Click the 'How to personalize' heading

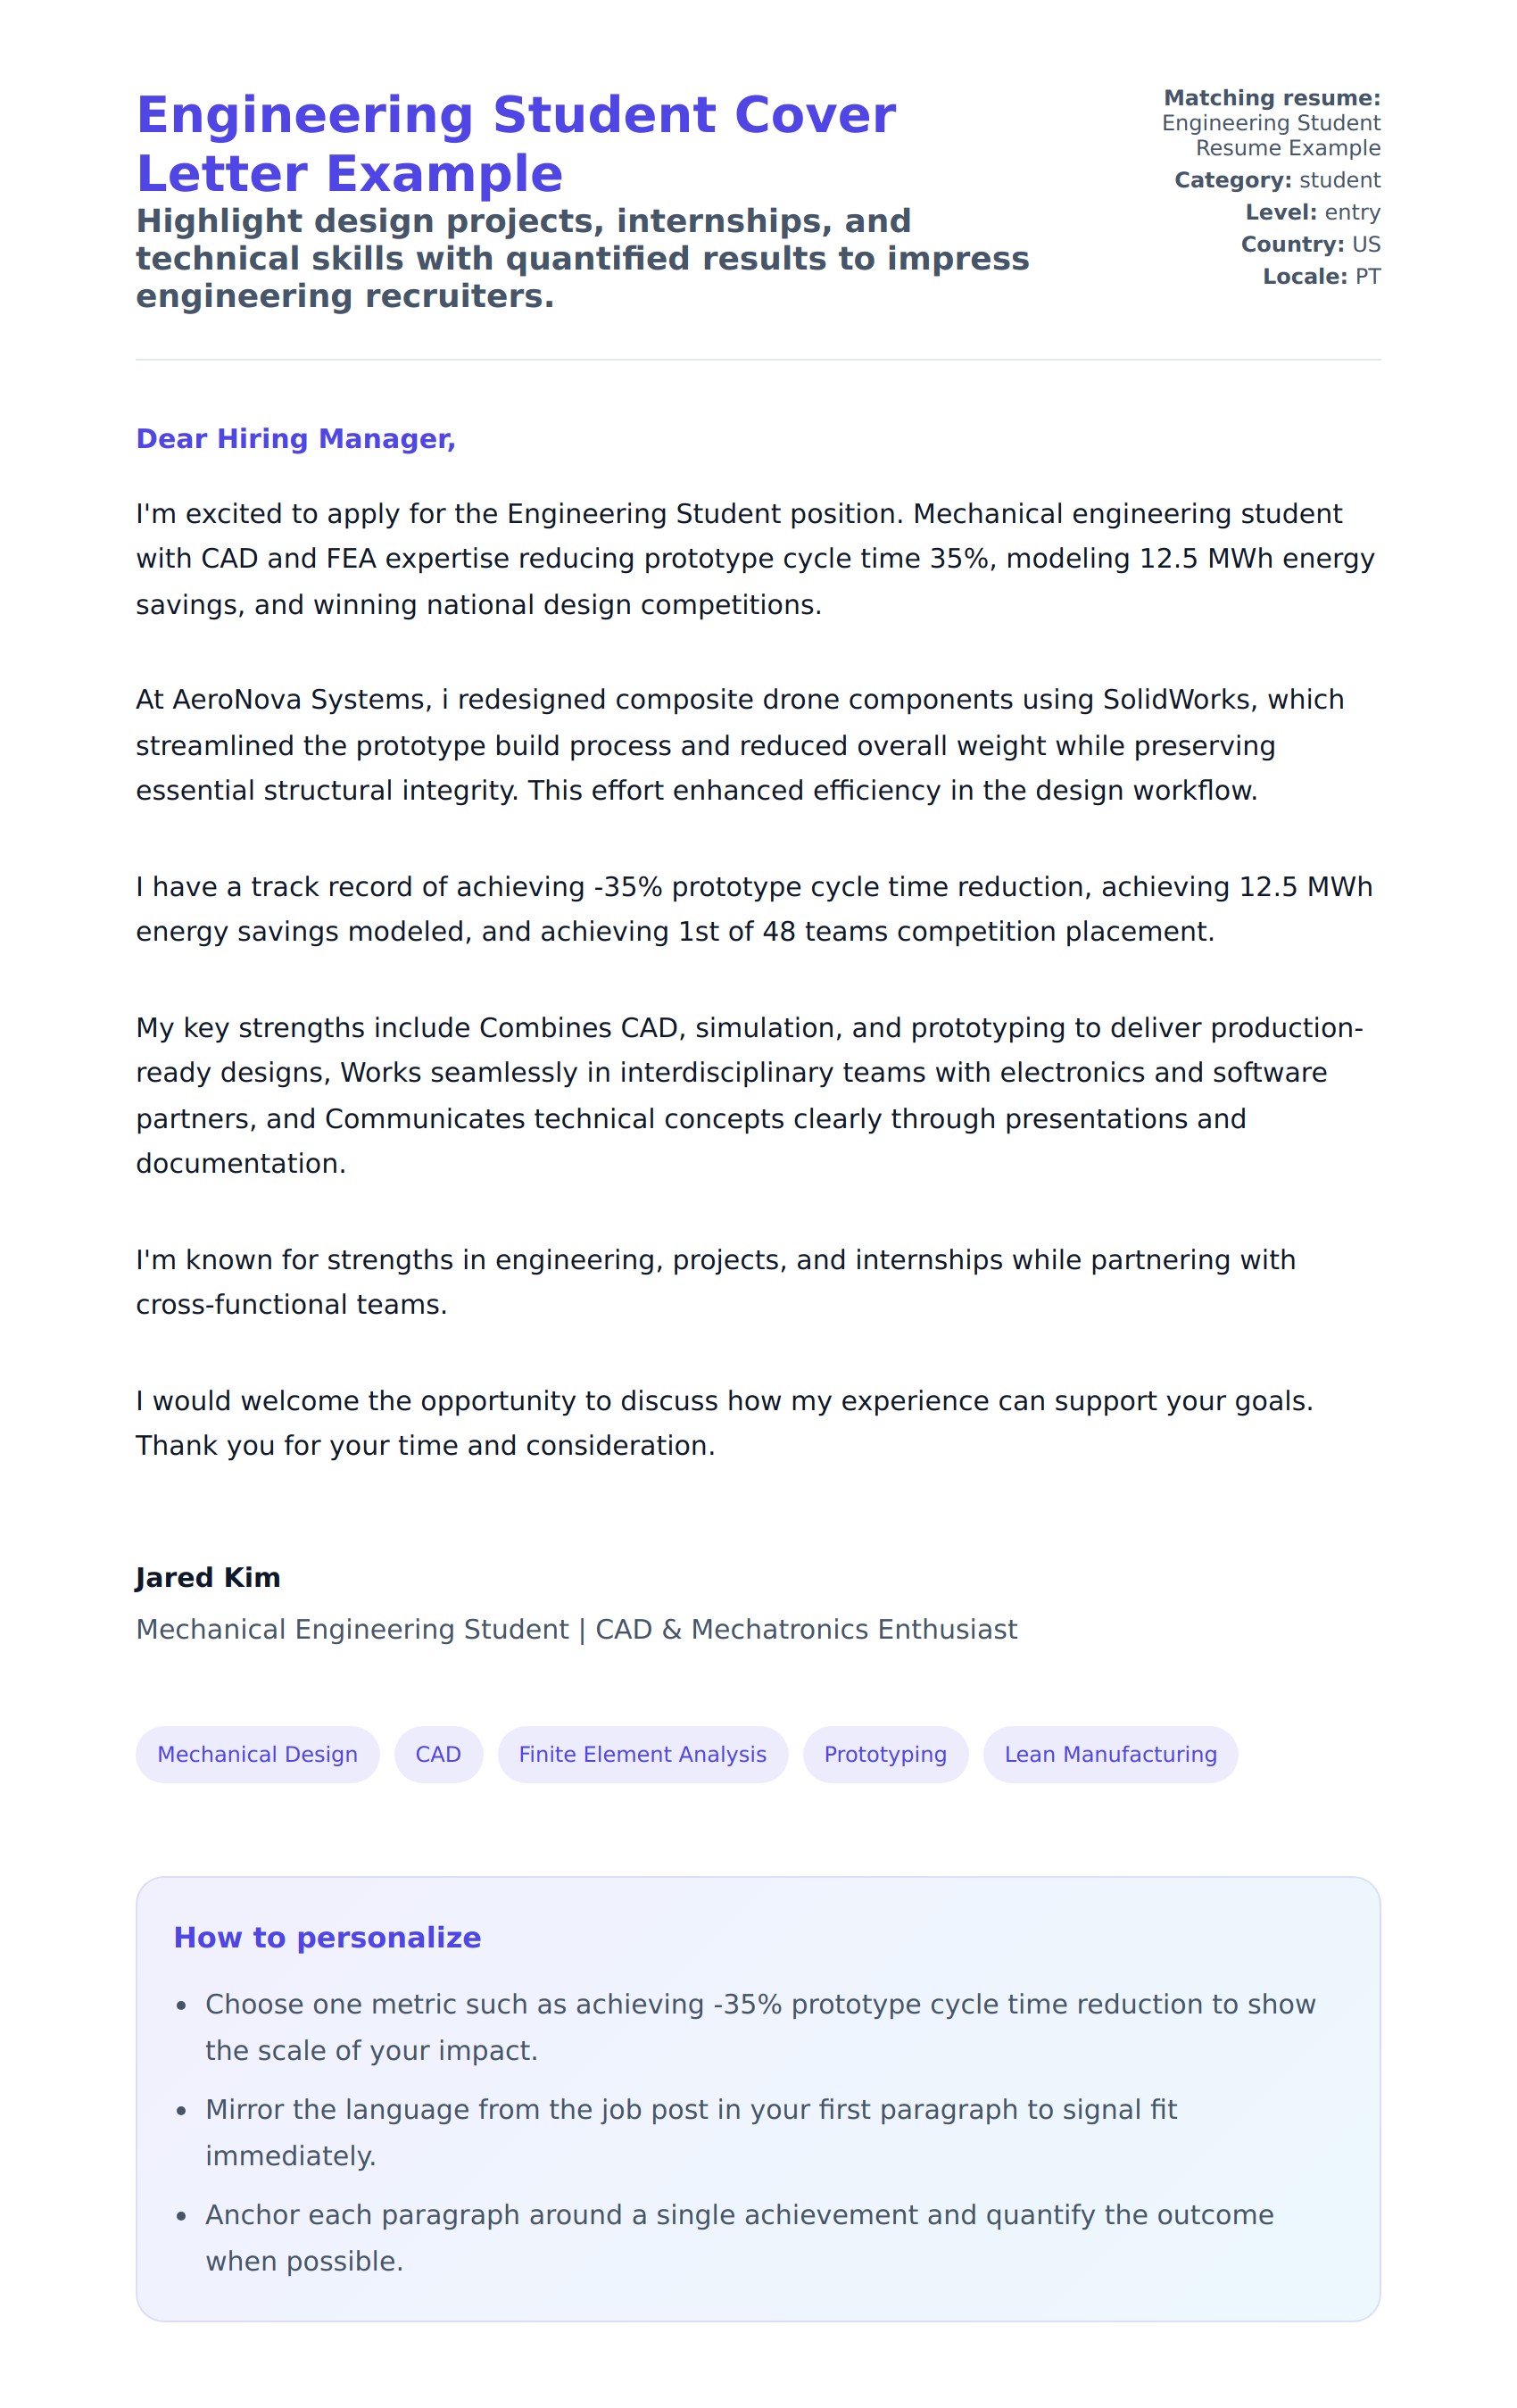click(x=327, y=1937)
